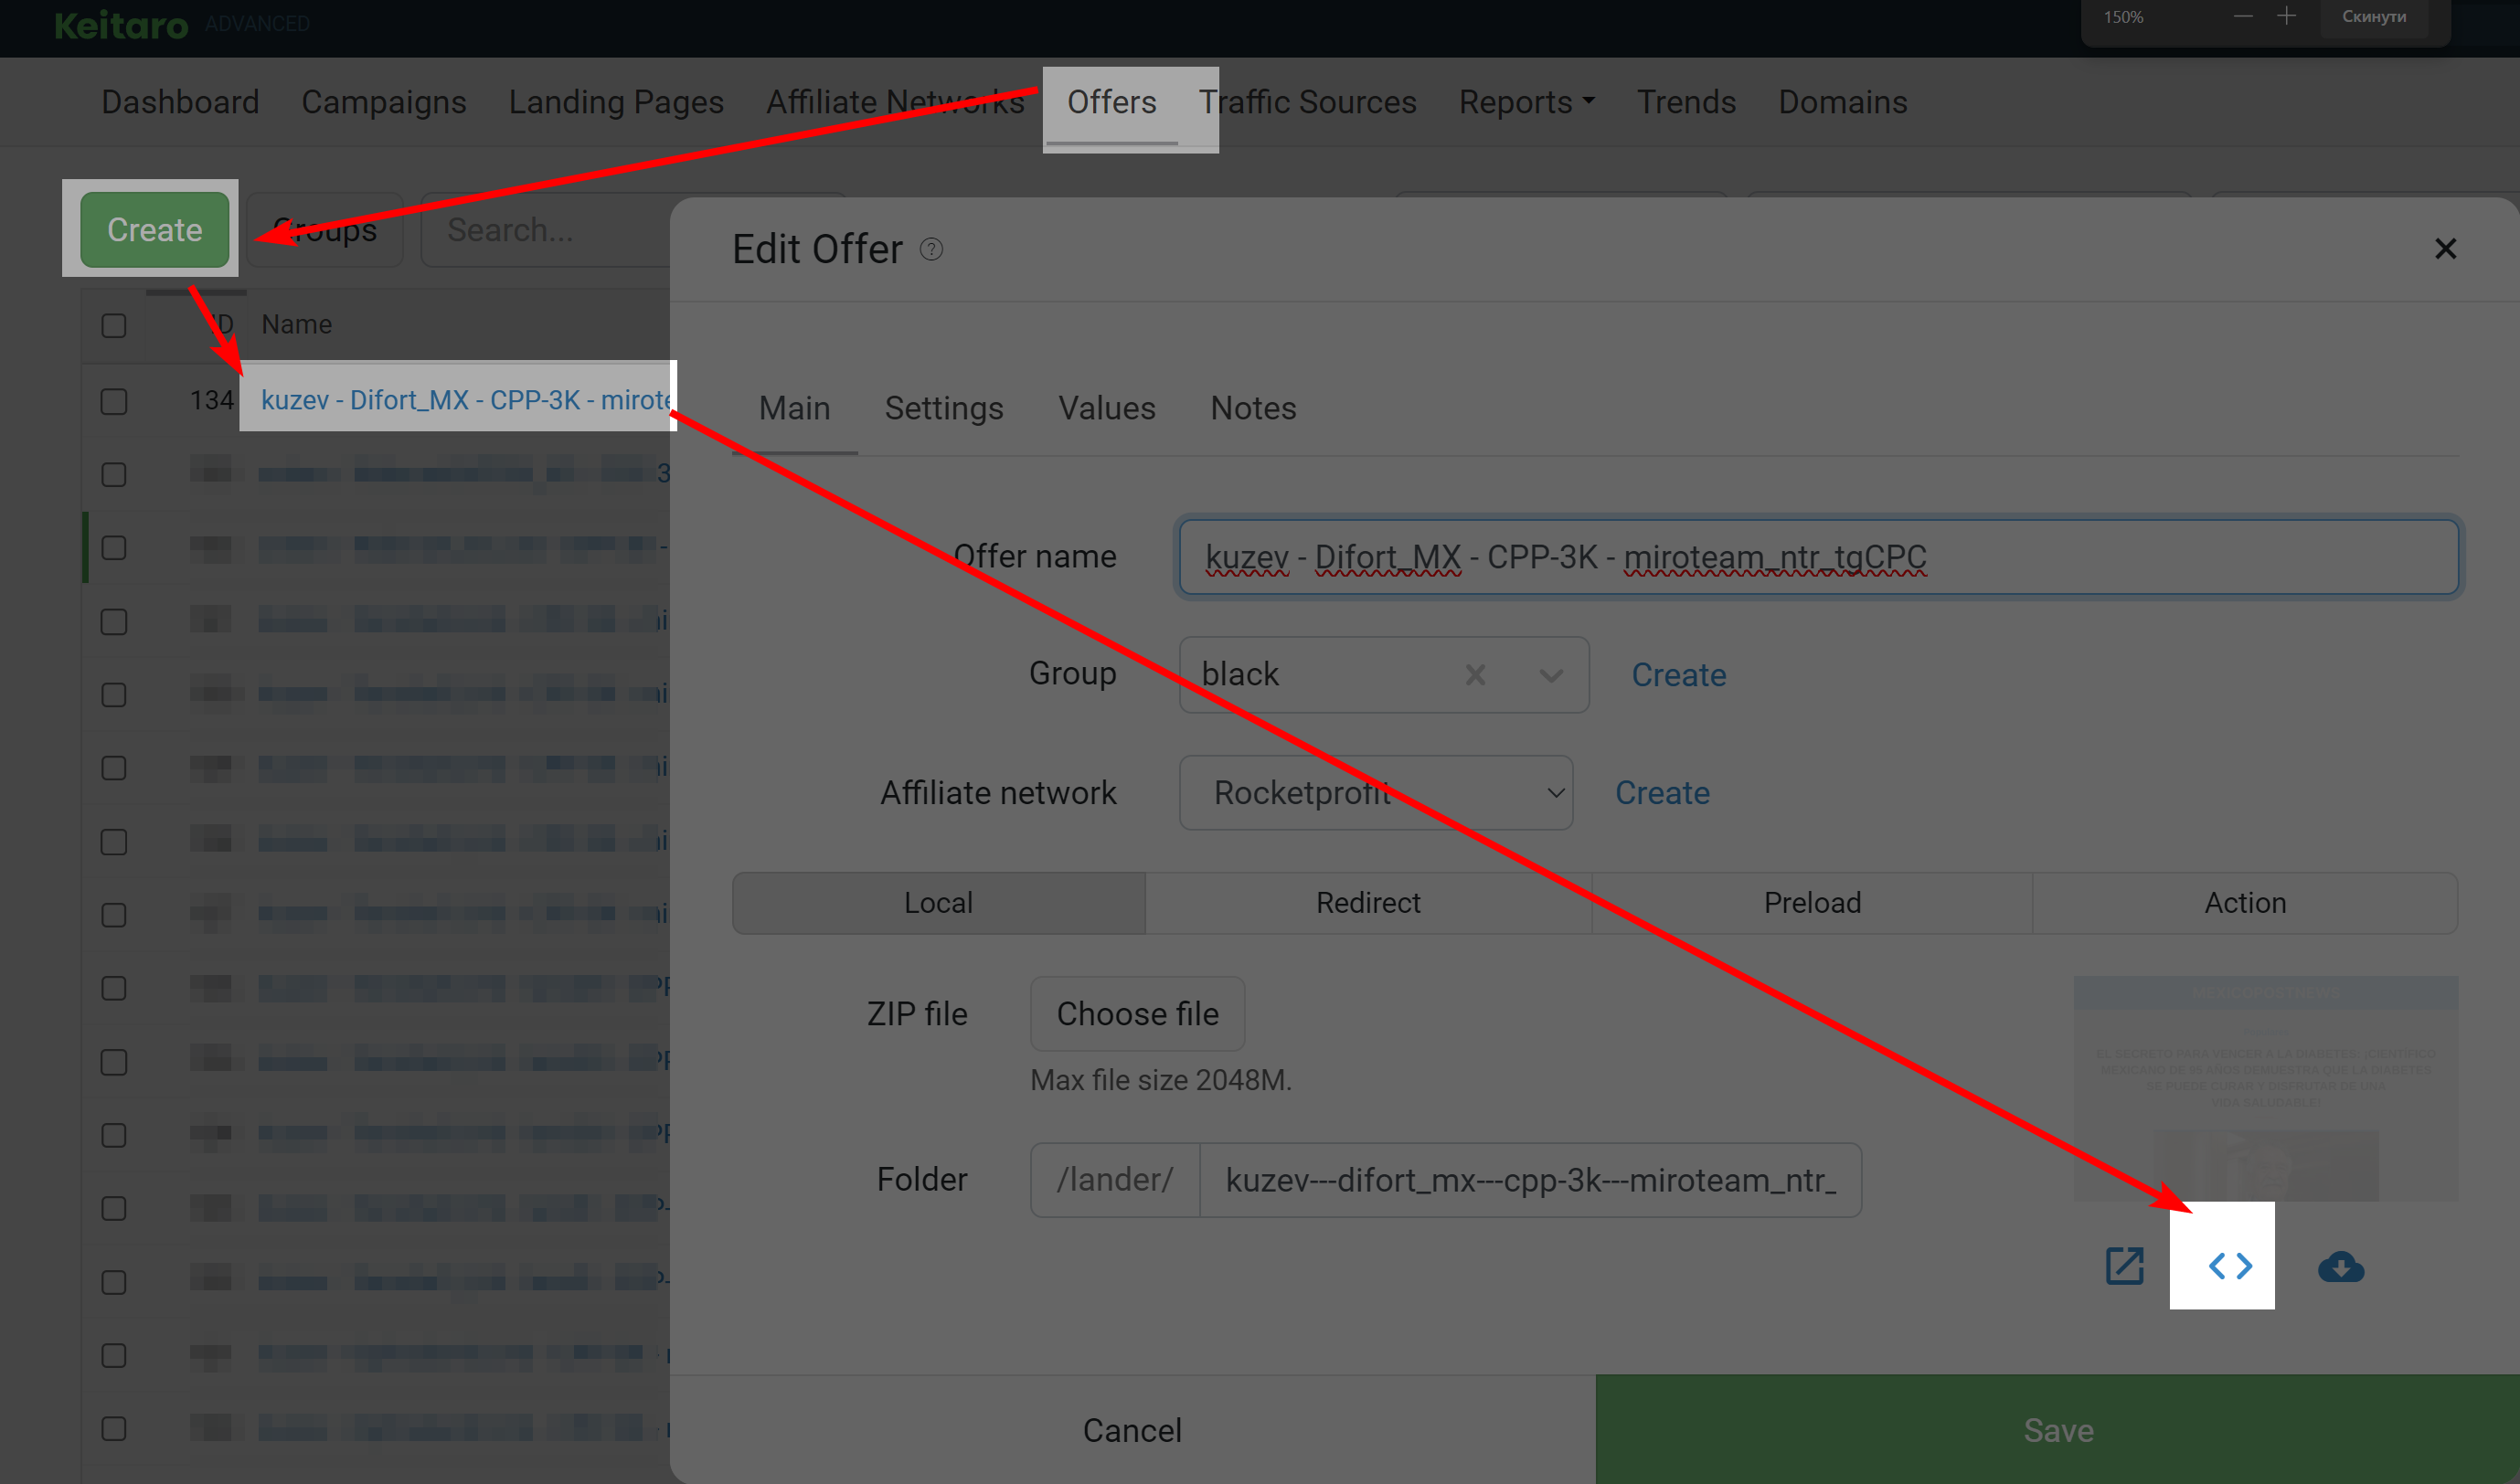Expand the Reports menu
Image resolution: width=2520 pixels, height=1484 pixels.
tap(1526, 102)
